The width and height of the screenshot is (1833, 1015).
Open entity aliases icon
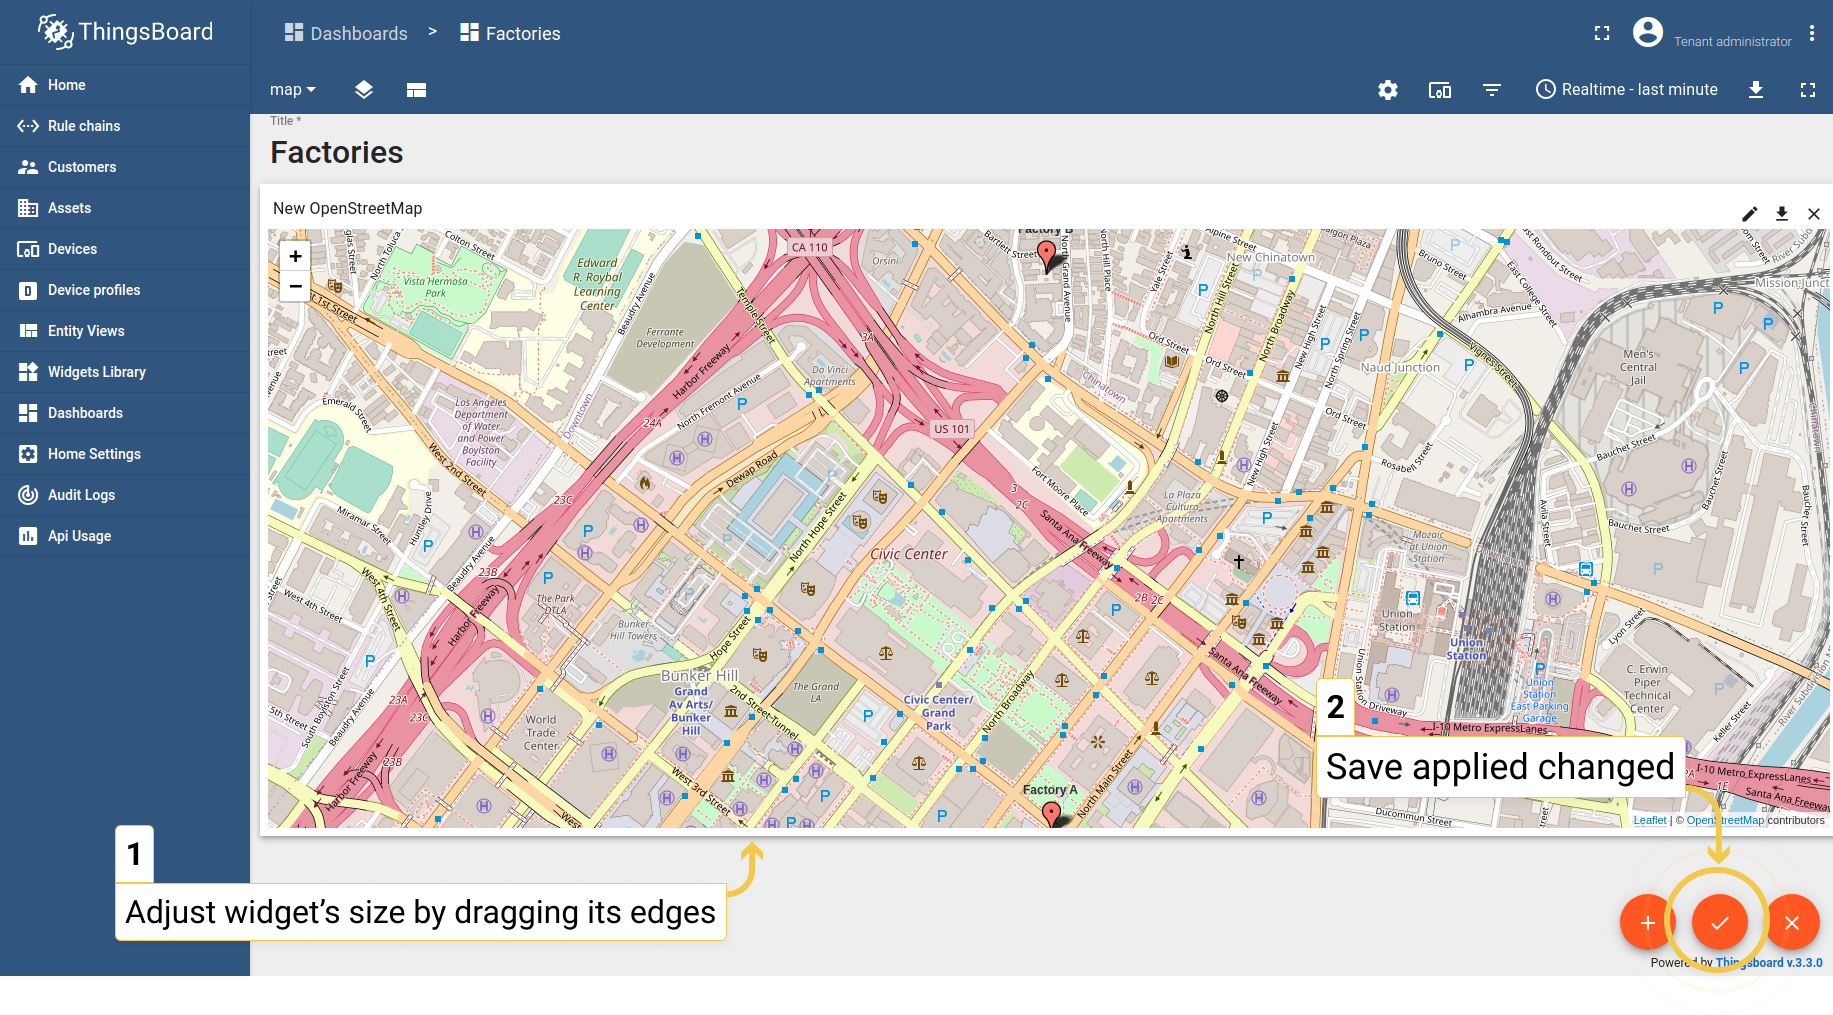(x=1440, y=90)
